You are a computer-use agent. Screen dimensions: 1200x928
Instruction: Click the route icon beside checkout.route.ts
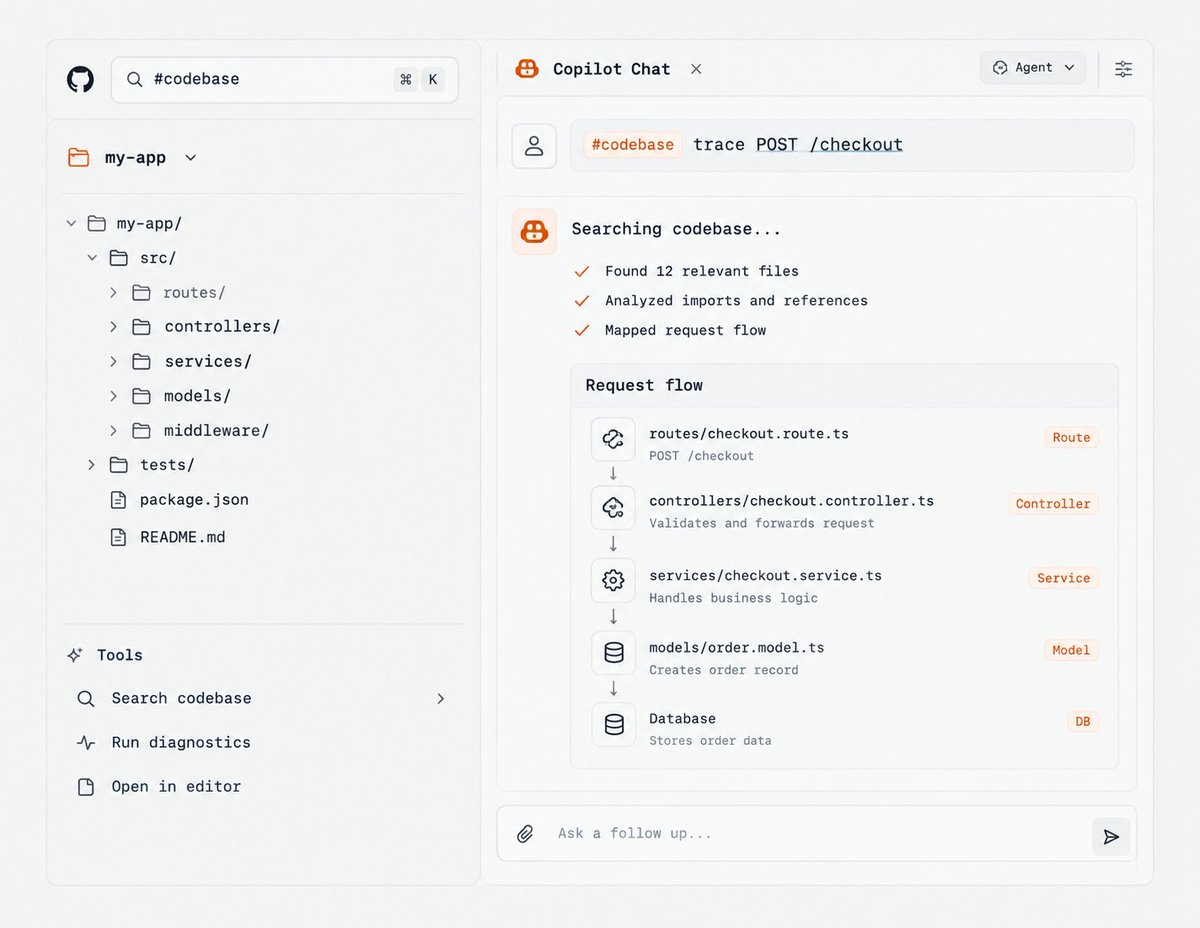point(613,439)
